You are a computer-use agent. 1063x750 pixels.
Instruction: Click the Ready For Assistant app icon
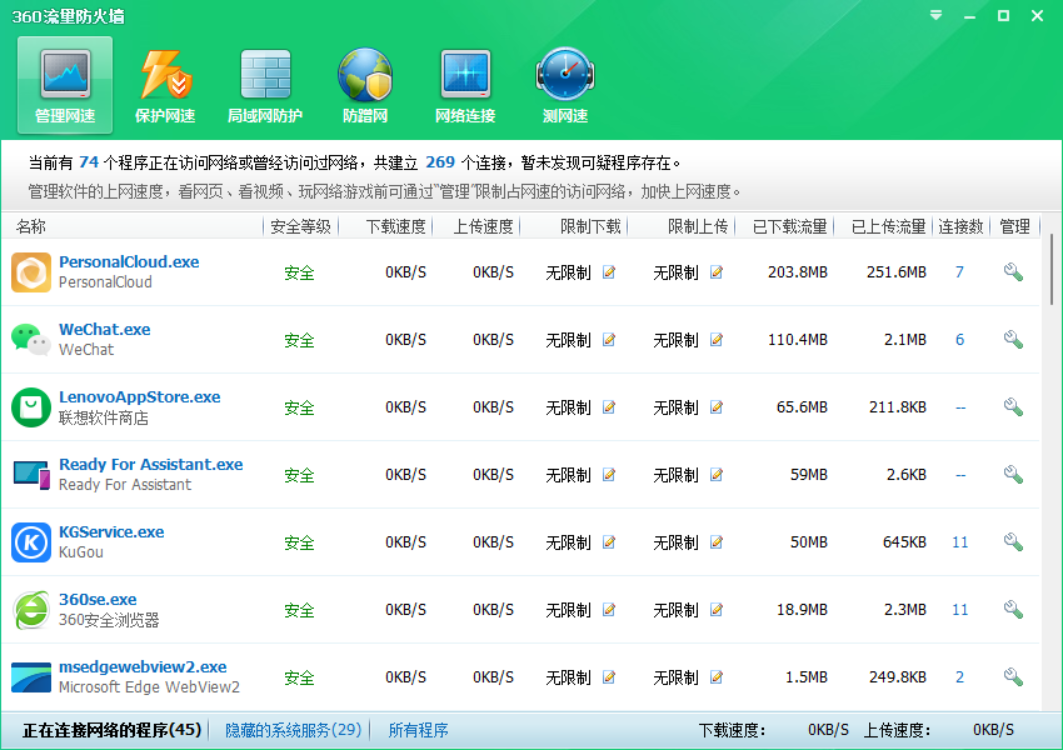click(x=31, y=475)
